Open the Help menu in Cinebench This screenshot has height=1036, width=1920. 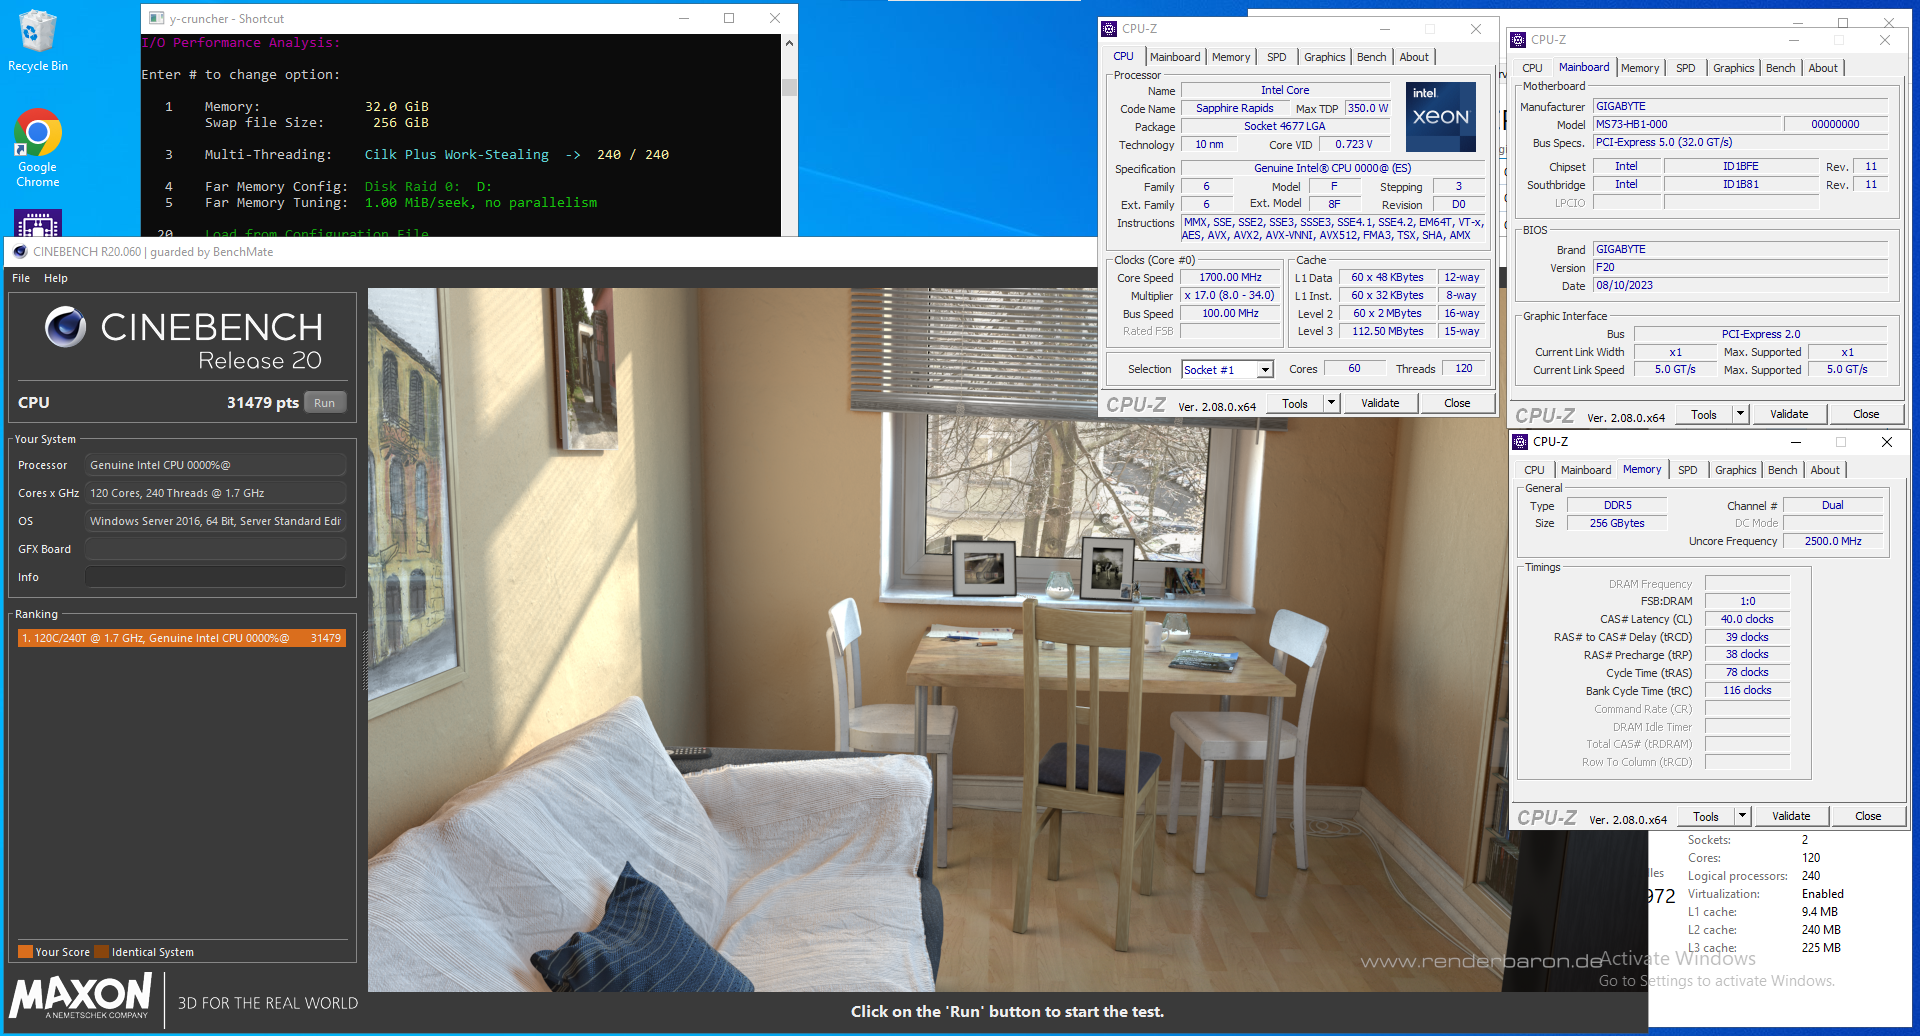56,278
